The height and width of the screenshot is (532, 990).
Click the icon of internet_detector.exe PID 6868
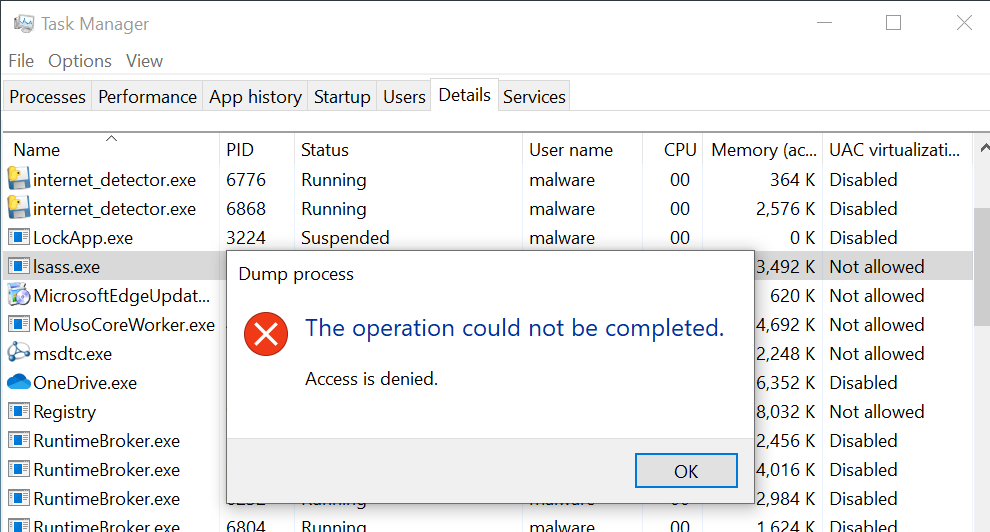[19, 208]
